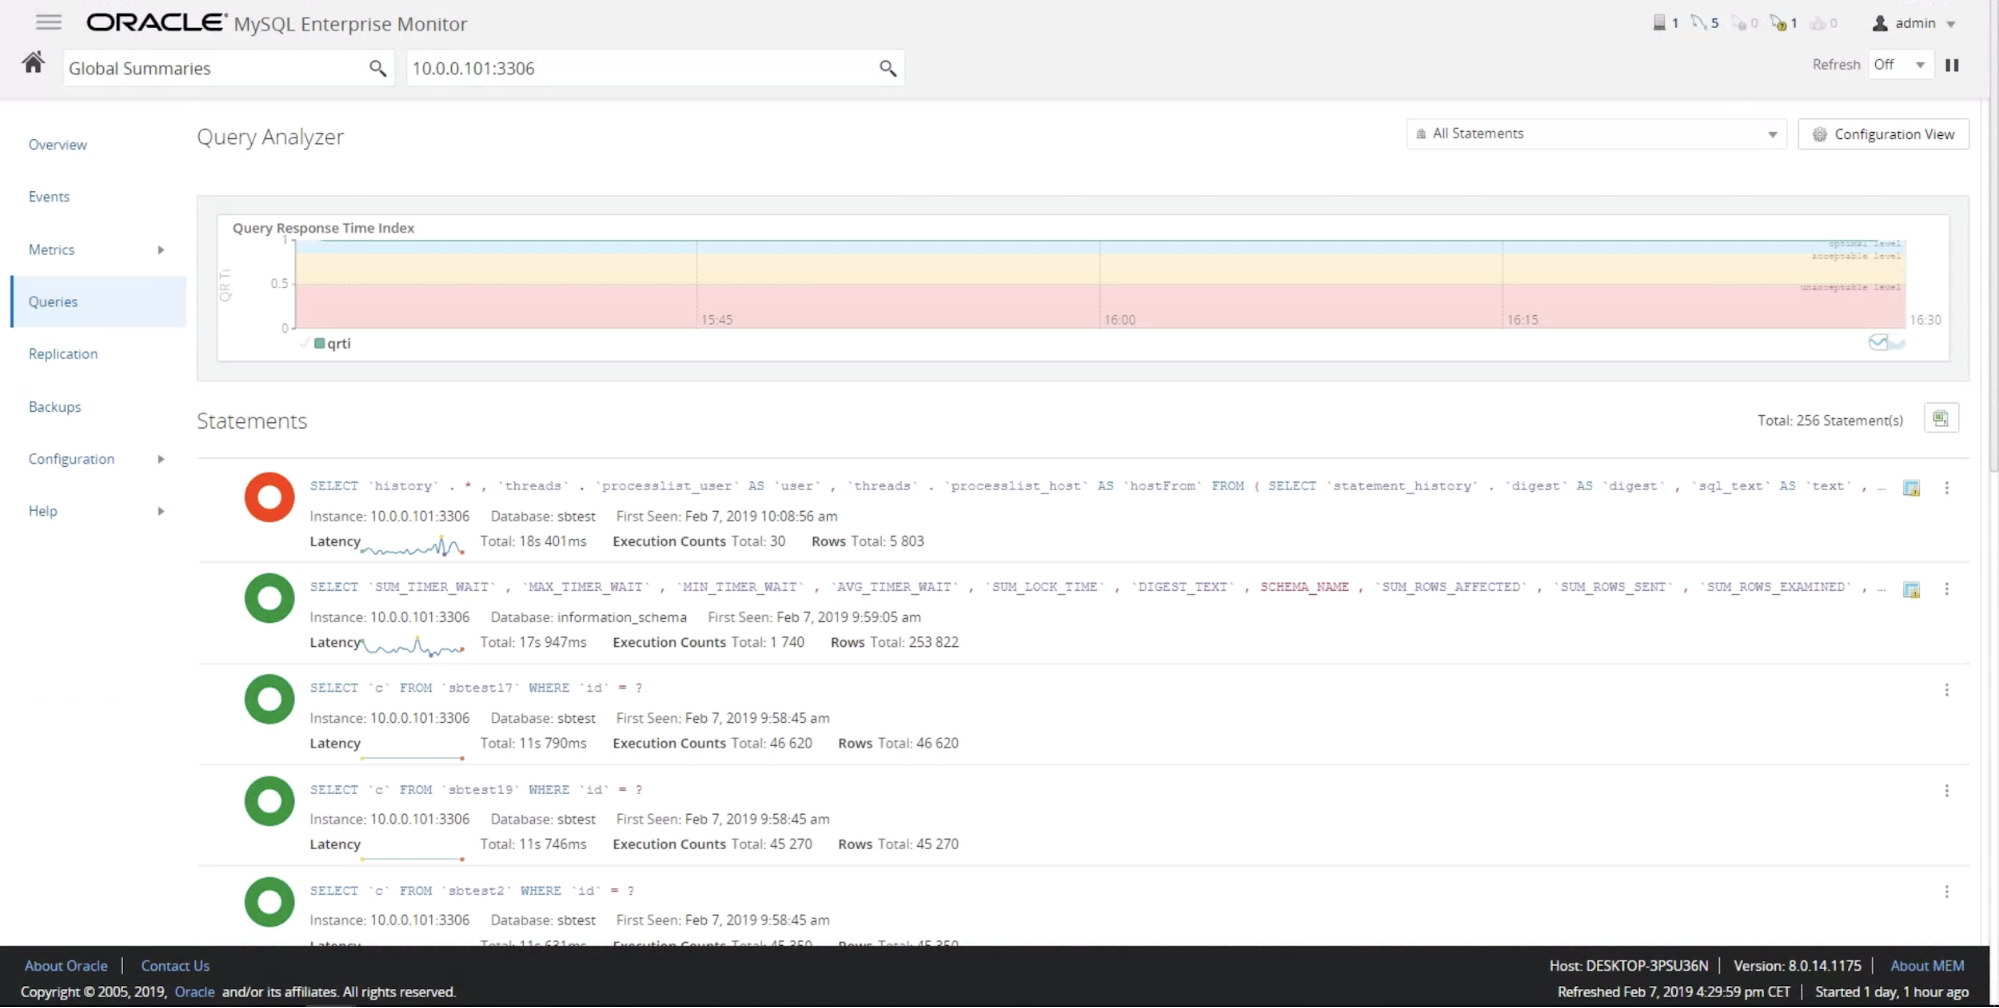This screenshot has width=1999, height=1008.
Task: Pause auto refresh with pause icon
Action: coord(1951,65)
